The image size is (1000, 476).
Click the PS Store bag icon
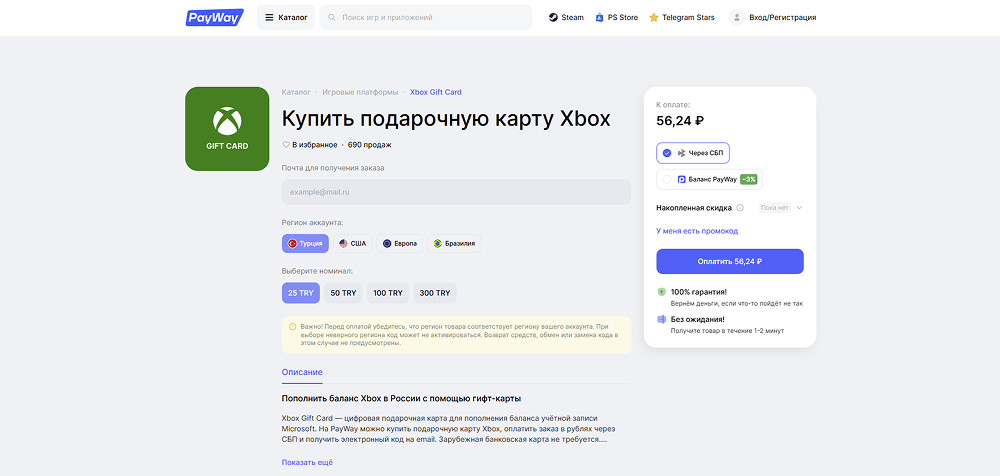[x=599, y=17]
